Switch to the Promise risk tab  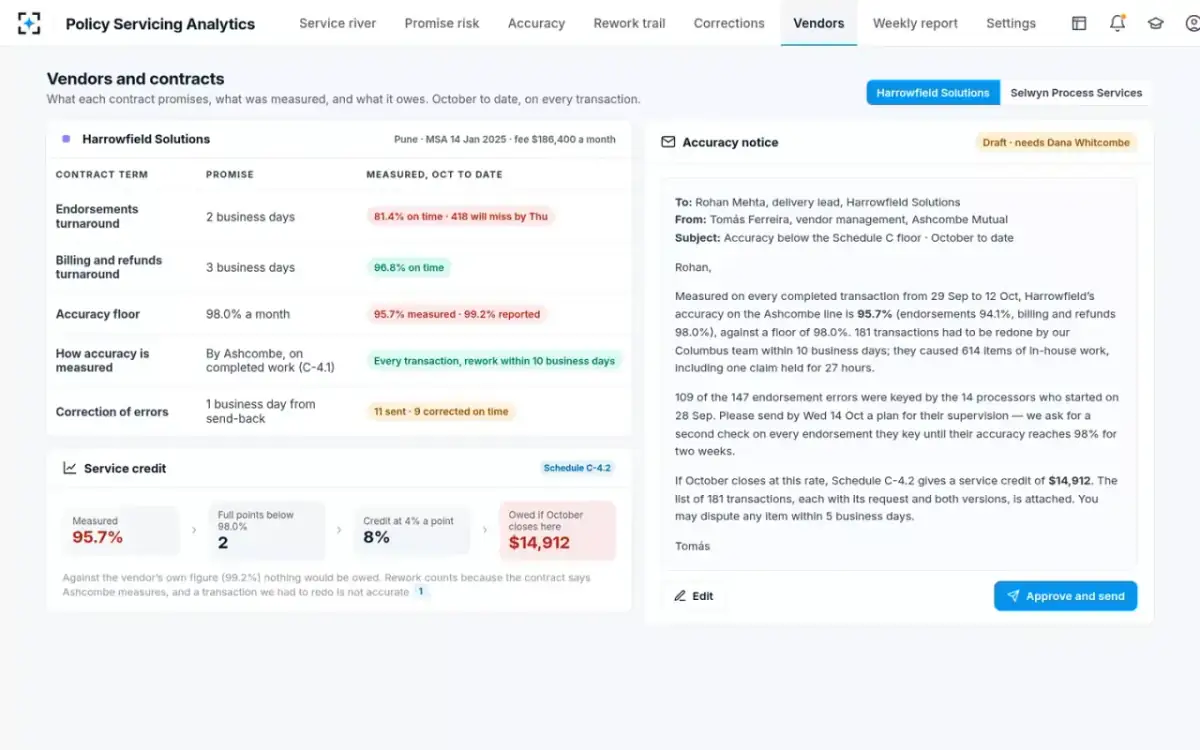(x=442, y=23)
